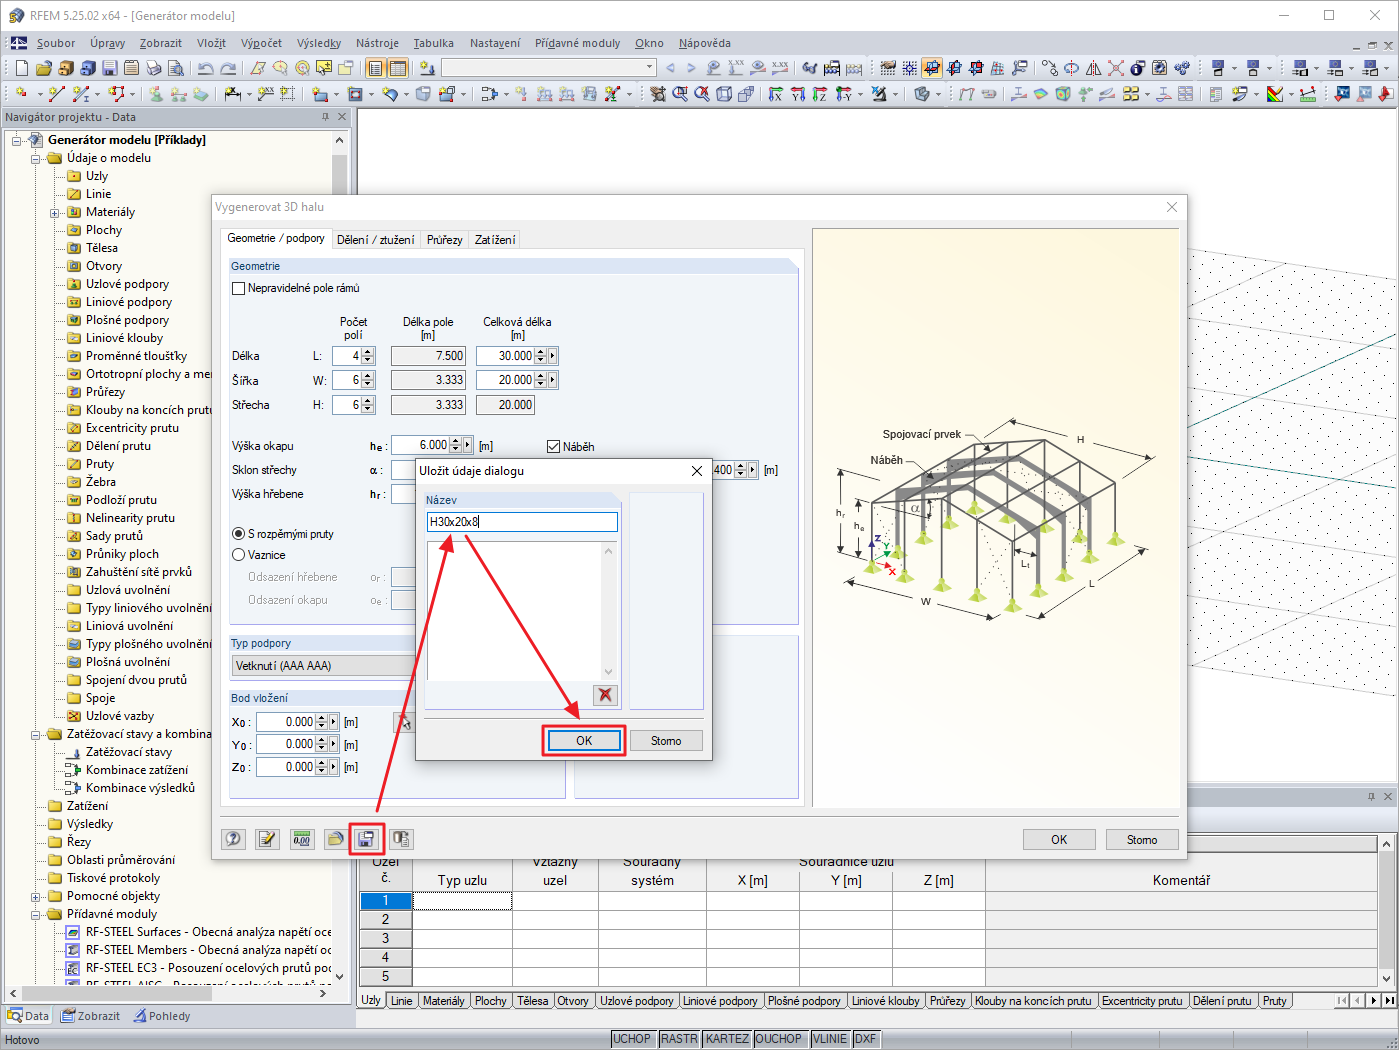
Task: Open the load case dropdown in toolbar
Action: pos(649,68)
